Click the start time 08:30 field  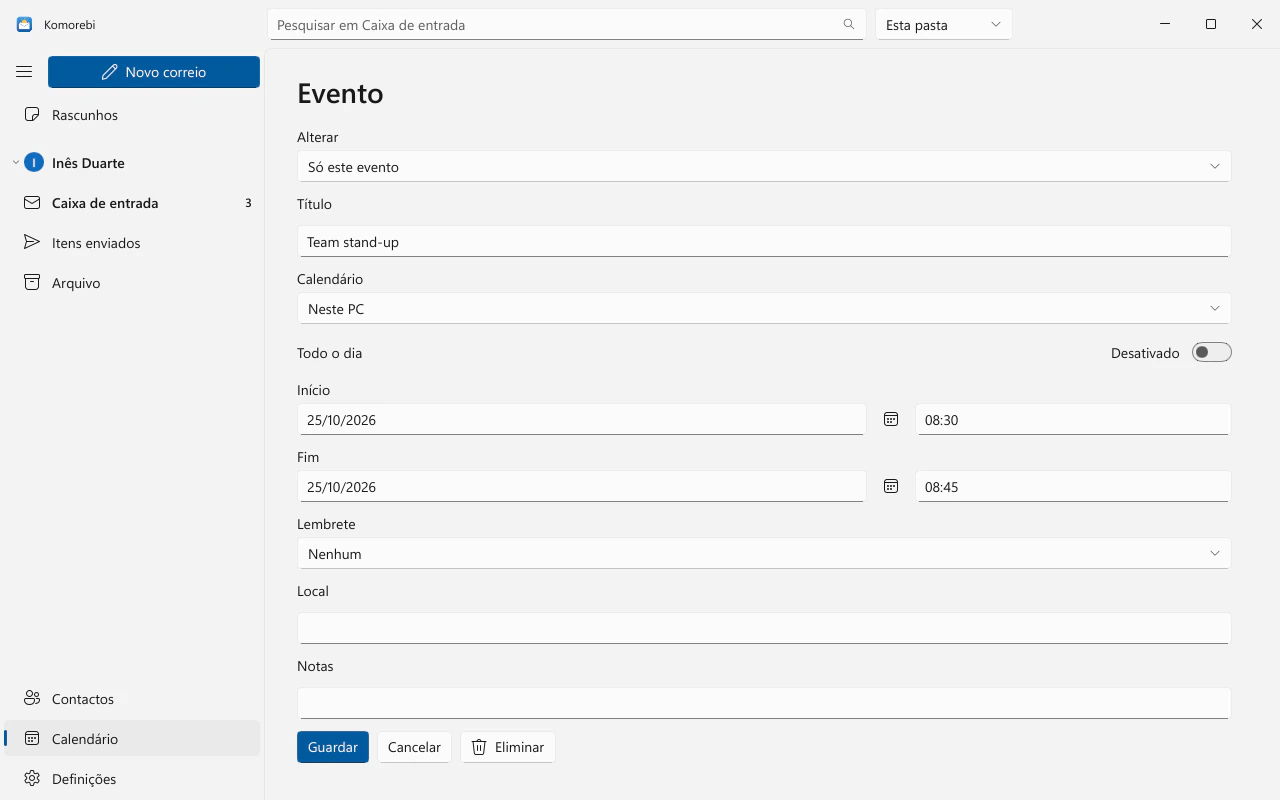[1073, 419]
